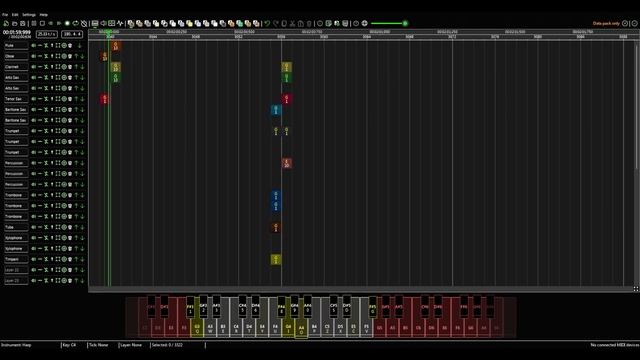
Task: Select the Xylophone instrument icon
Action: tap(206, 23)
